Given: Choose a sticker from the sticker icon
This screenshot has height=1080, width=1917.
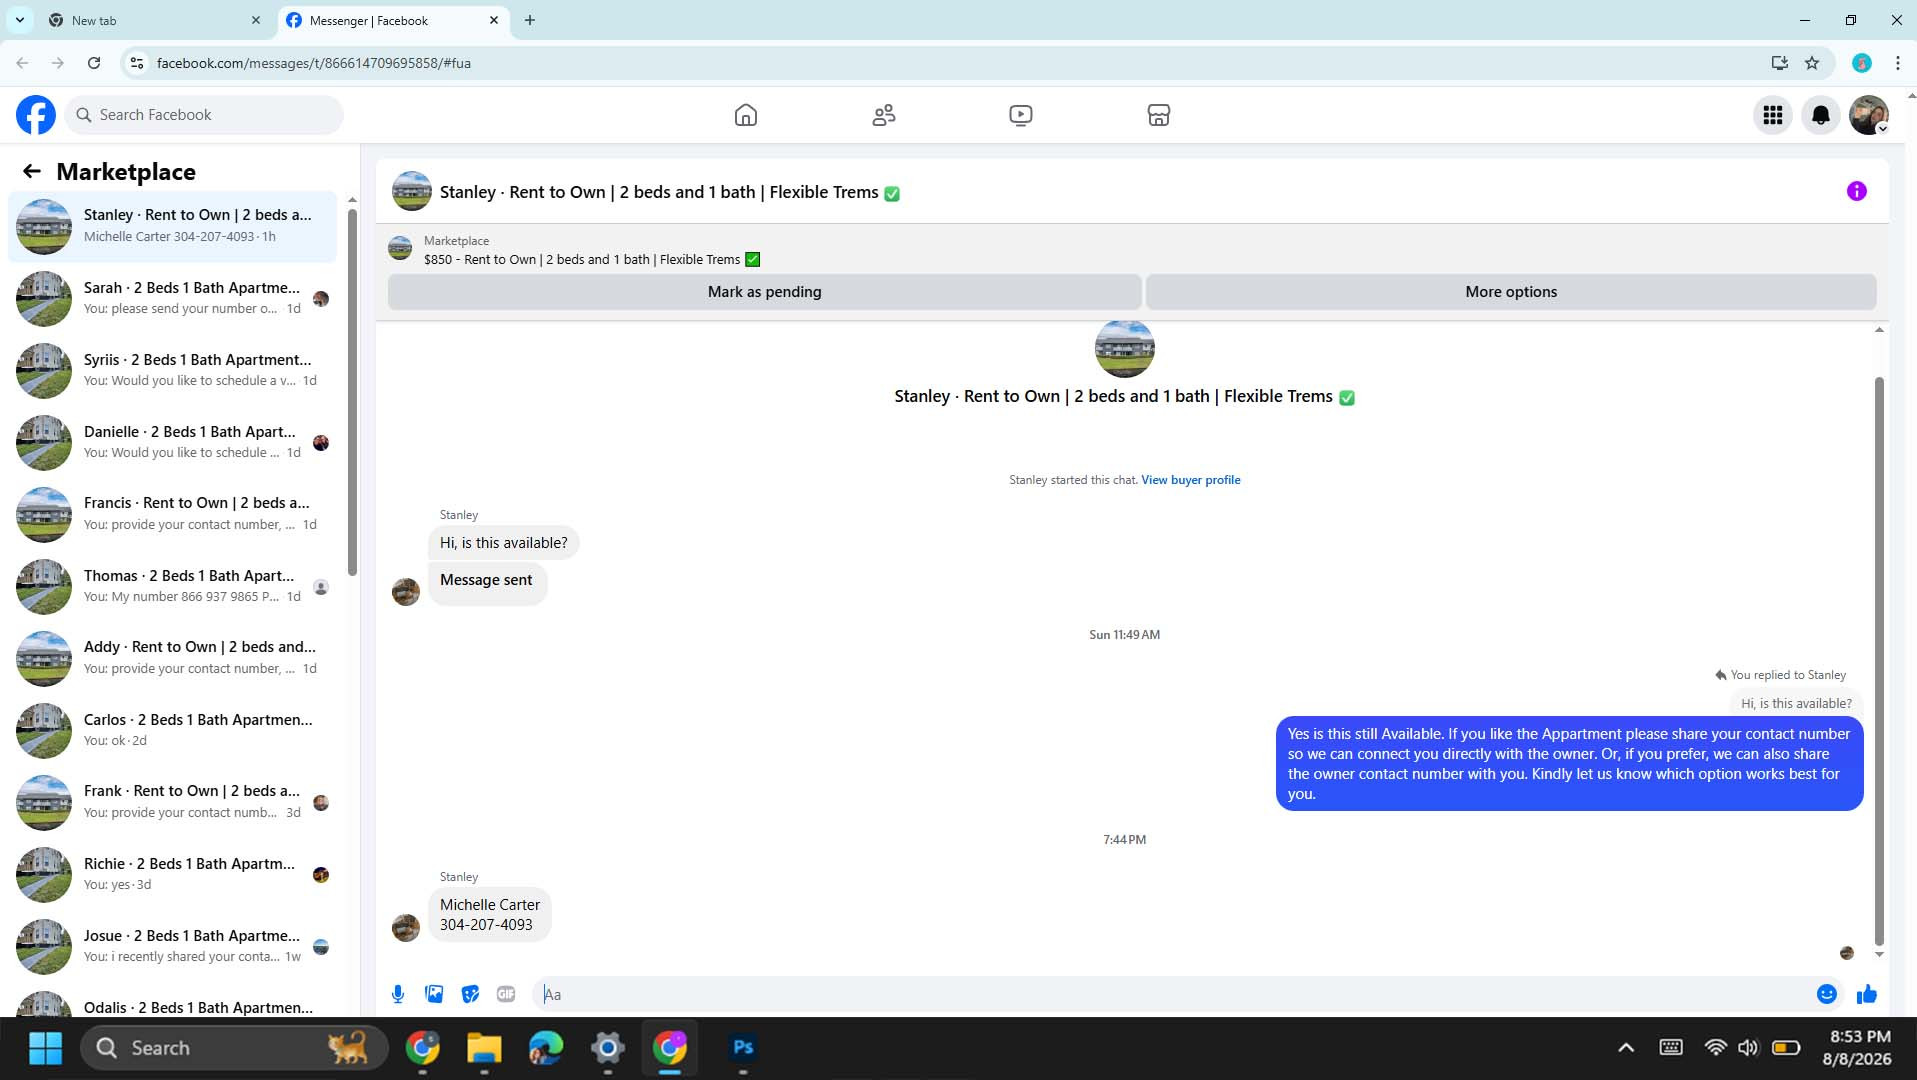Looking at the screenshot, I should (470, 994).
